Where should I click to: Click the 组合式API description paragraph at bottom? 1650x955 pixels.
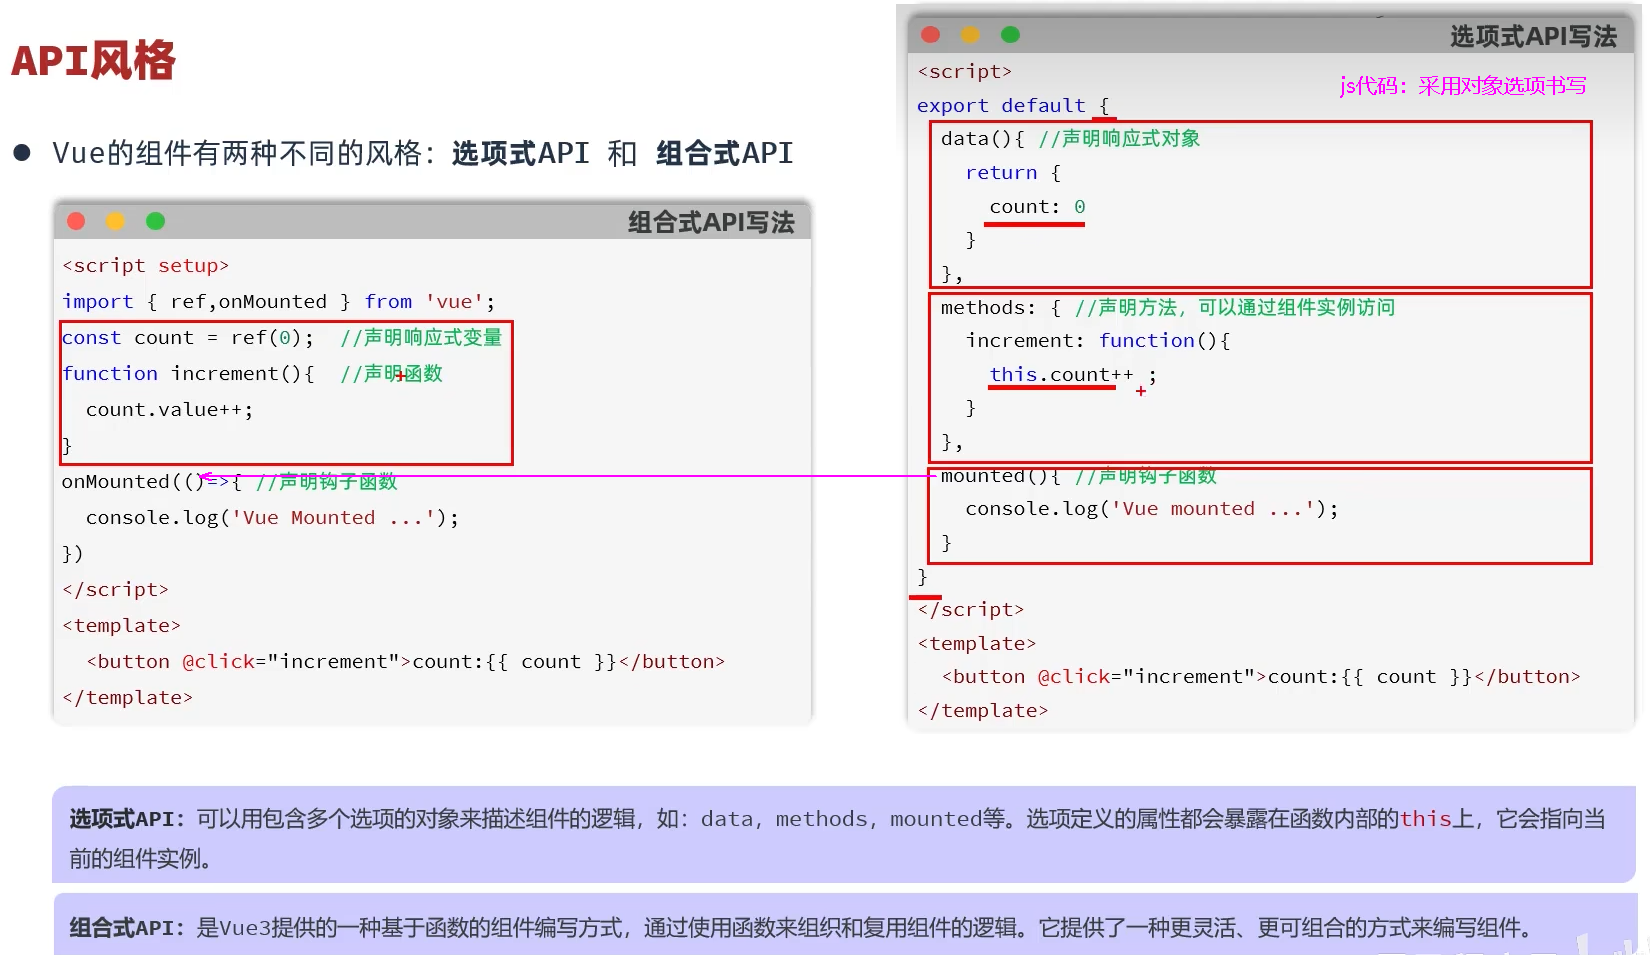pyautogui.click(x=800, y=928)
